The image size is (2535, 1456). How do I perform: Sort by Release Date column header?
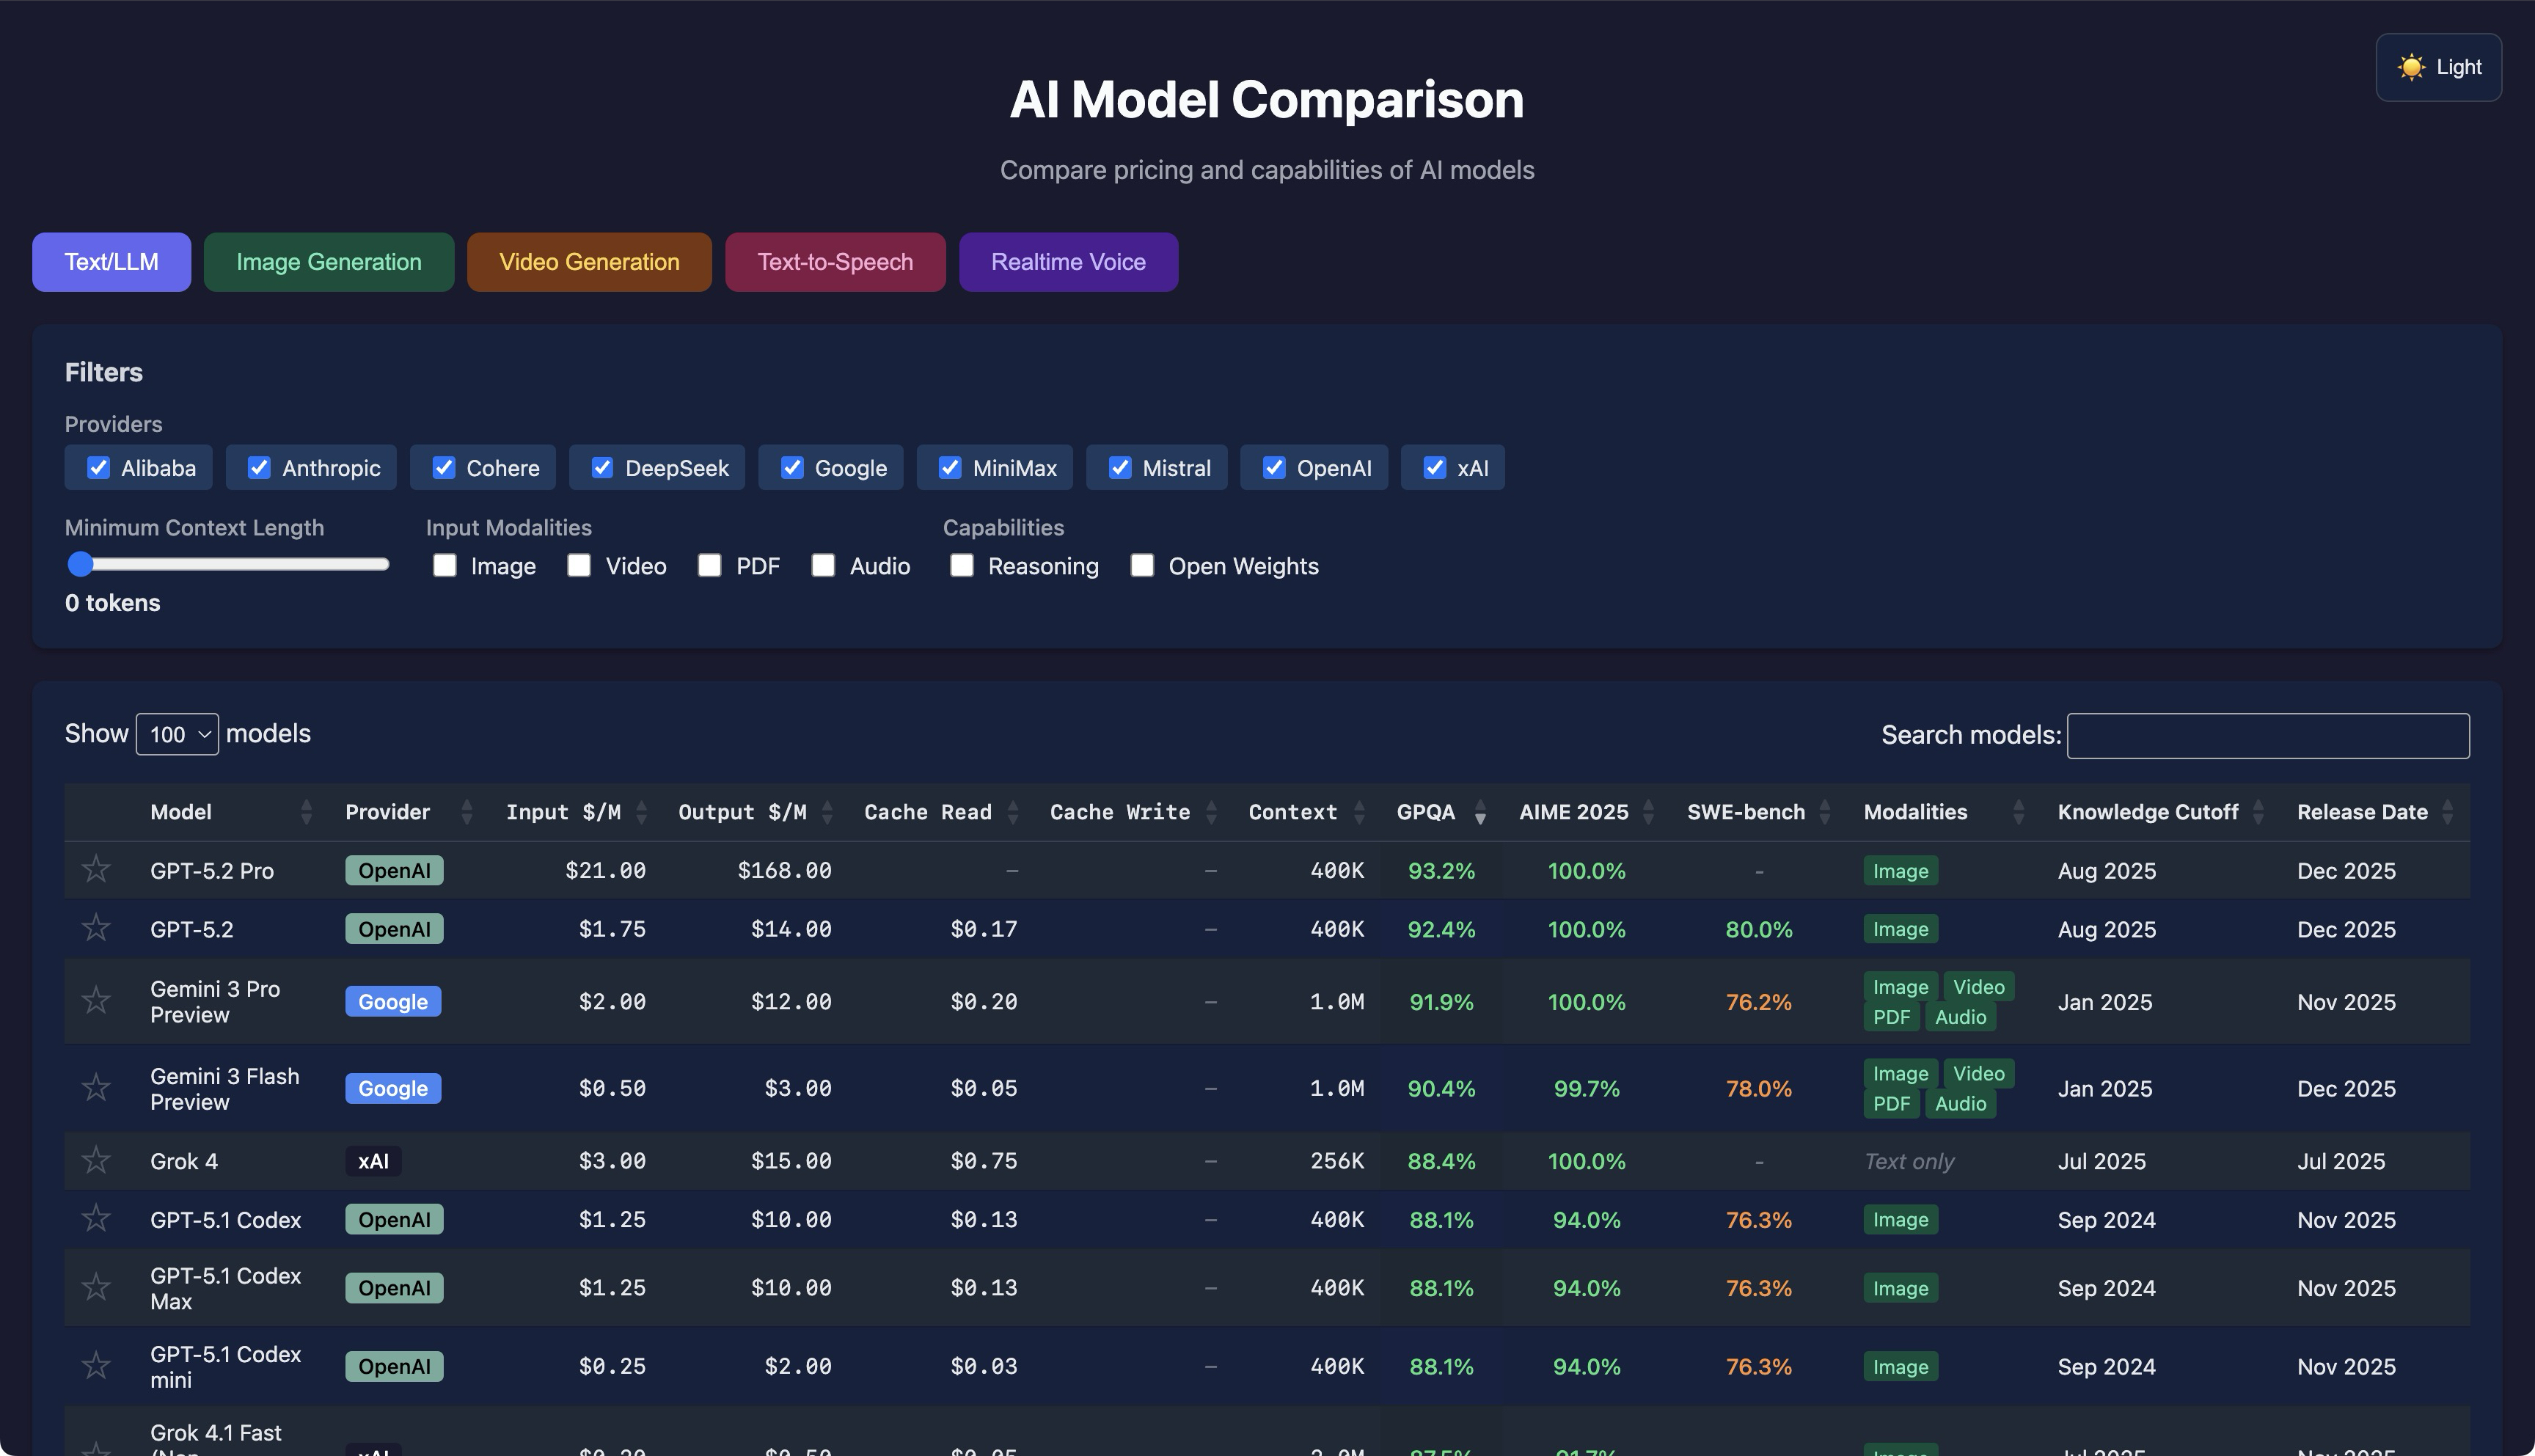tap(2362, 812)
